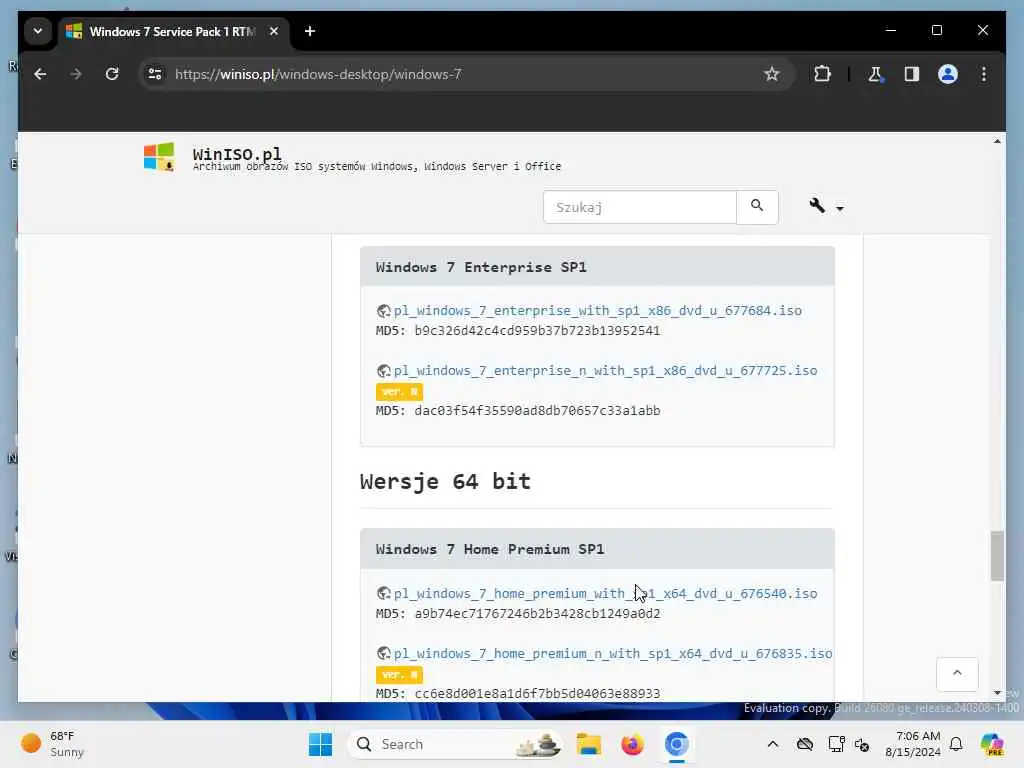Click globe icon beside home_premium x64 676540 link
The image size is (1024, 768).
[384, 594]
